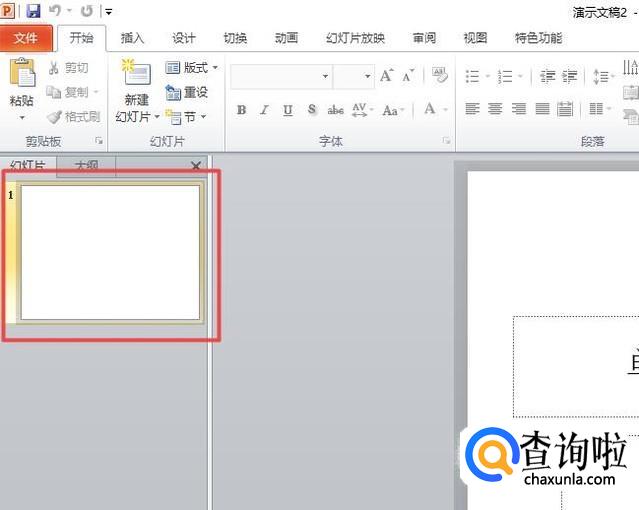The width and height of the screenshot is (639, 510).
Task: Expand 新建幻灯片 layout dropdown arrow
Action: (157, 117)
